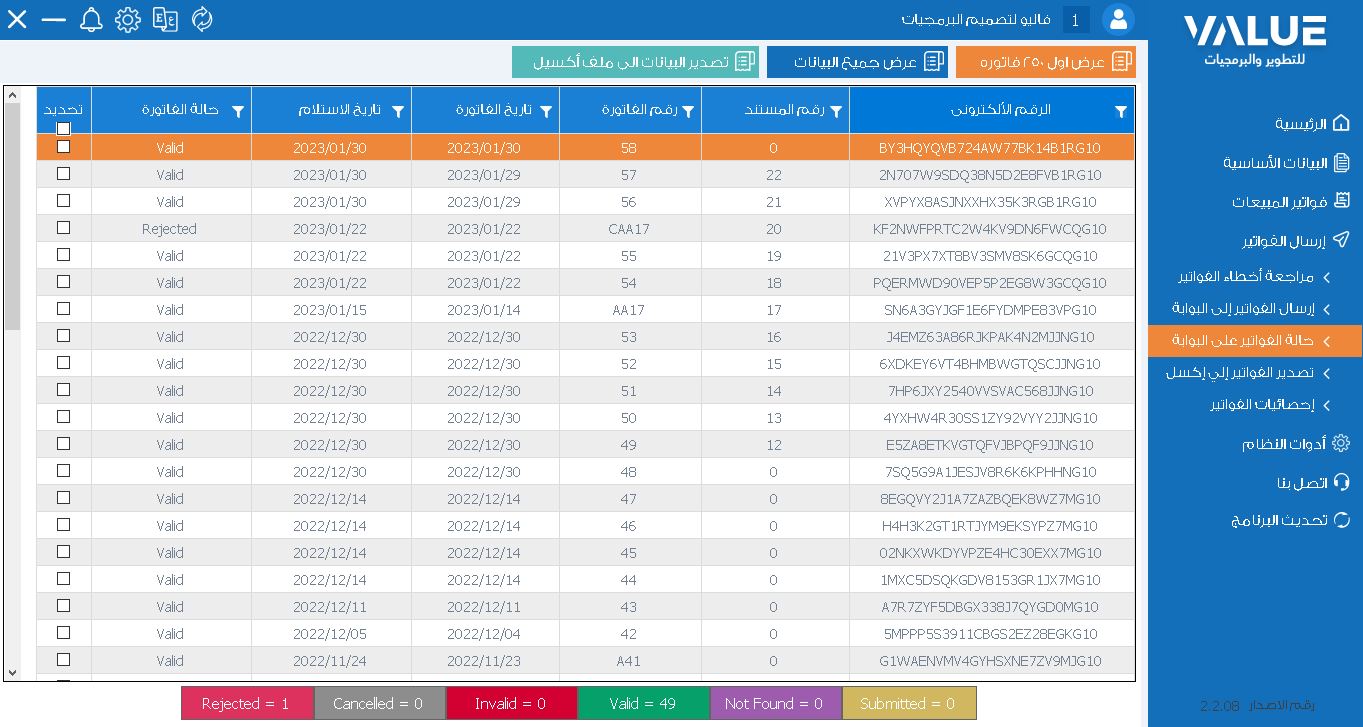Viewport: 1363px width, 727px height.
Task: Click filter icon on حالة الفاتورة column
Action: (238, 112)
